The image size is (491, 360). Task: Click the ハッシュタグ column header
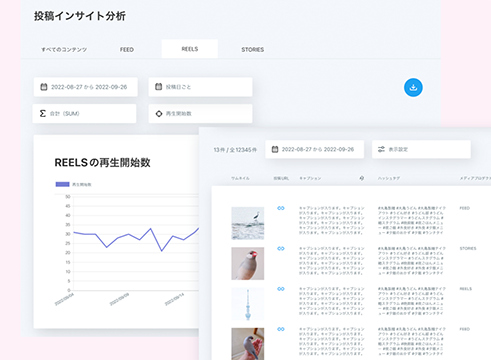click(x=389, y=178)
